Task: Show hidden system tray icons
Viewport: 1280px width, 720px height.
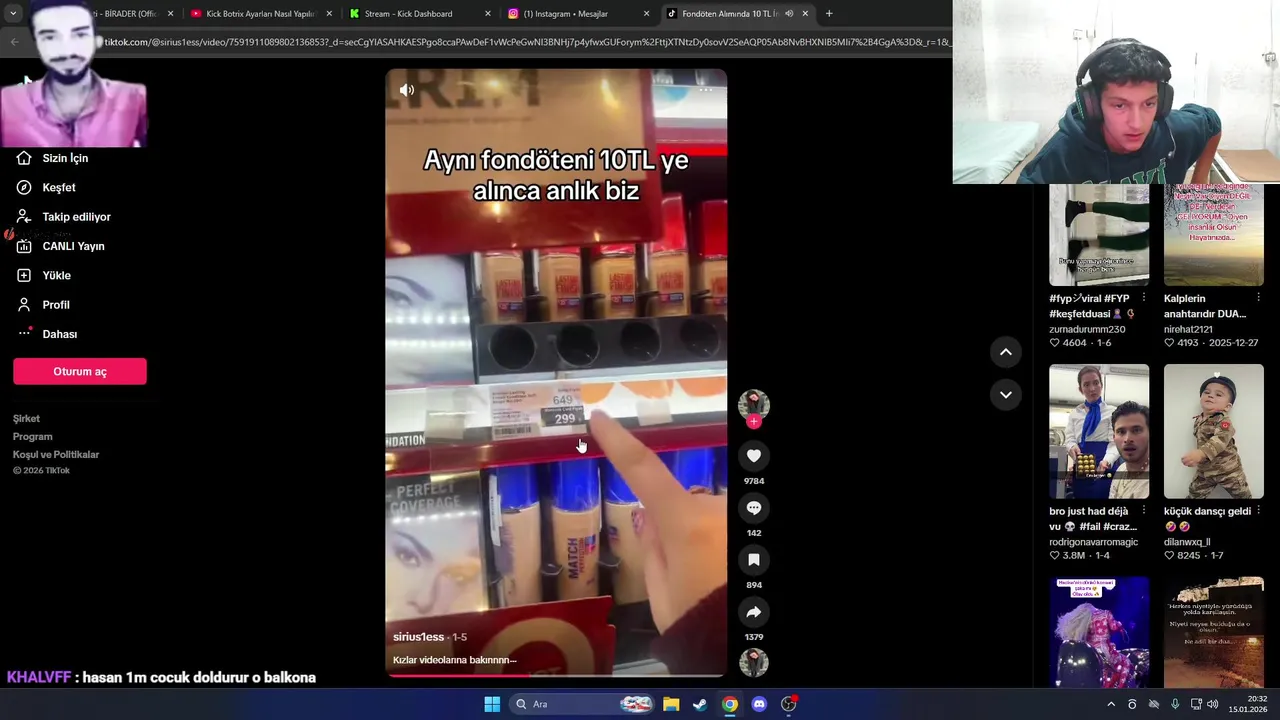Action: coord(1110,704)
